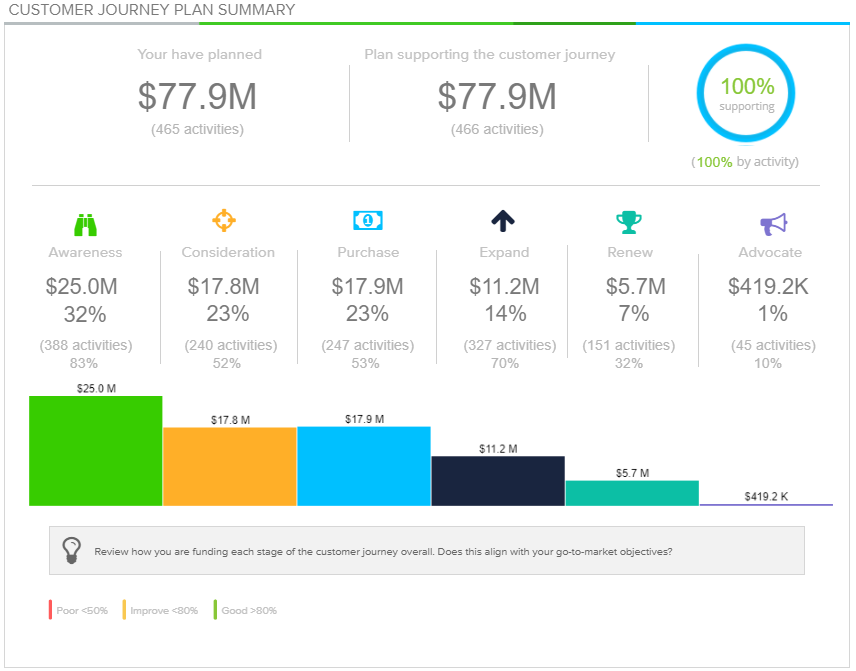Select the navy $11.2 M Expand bar
The height and width of the screenshot is (671, 856).
[498, 481]
